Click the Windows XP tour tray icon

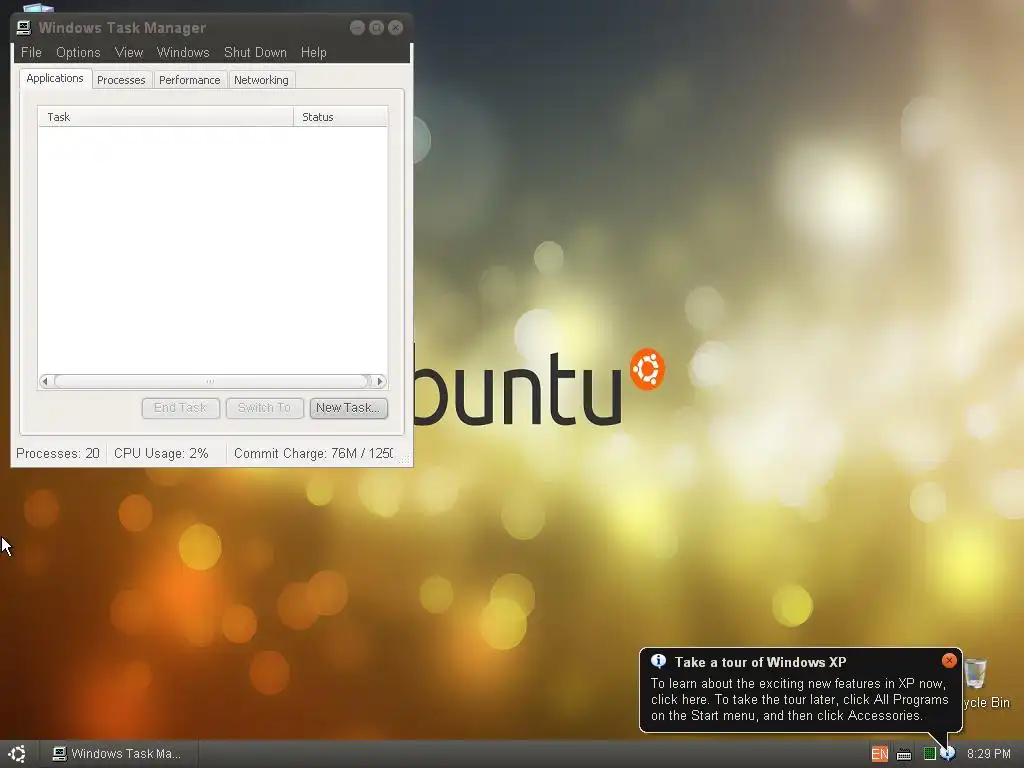[x=948, y=754]
